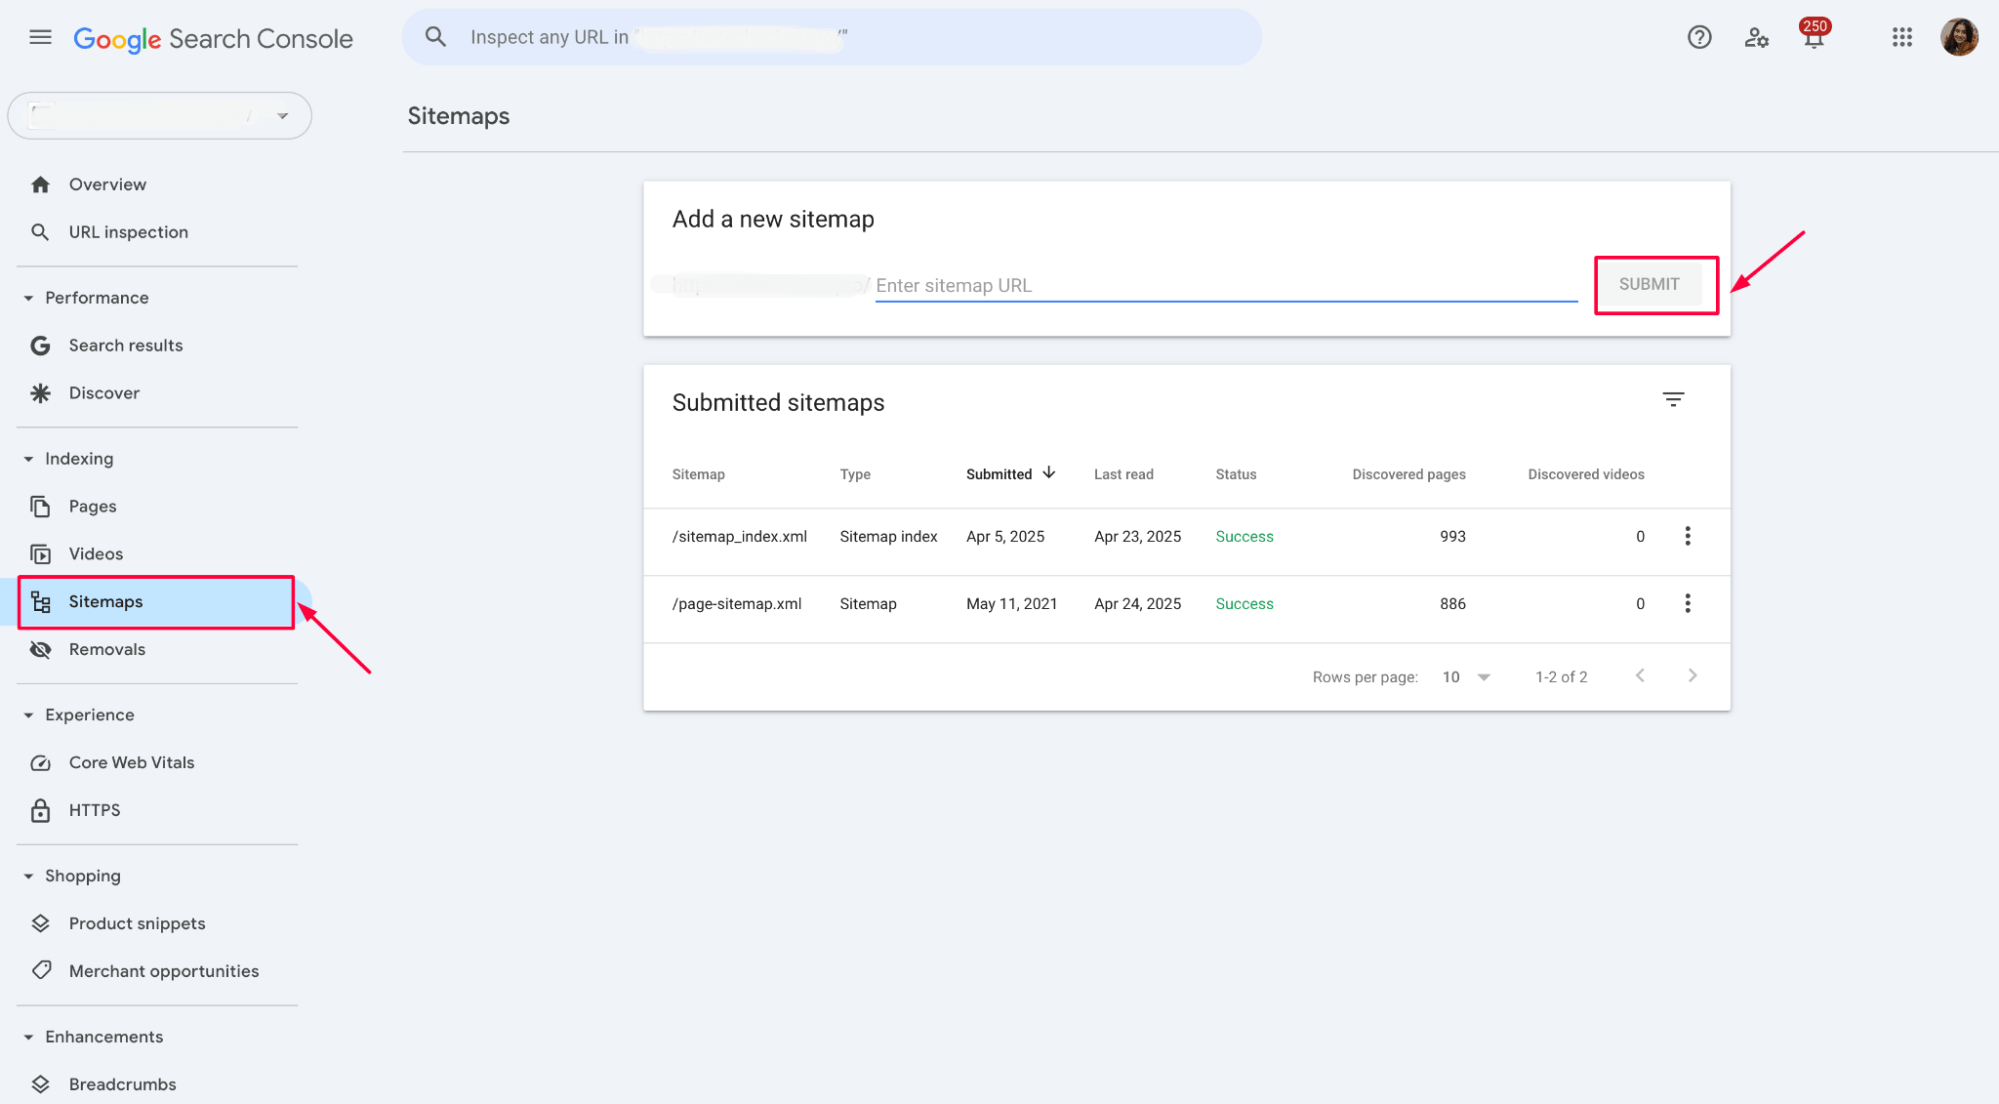Click discovered pages count 993
Image resolution: width=1999 pixels, height=1104 pixels.
pos(1452,537)
